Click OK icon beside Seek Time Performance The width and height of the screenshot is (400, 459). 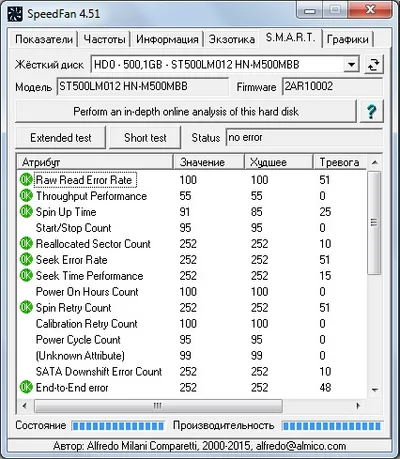26,276
